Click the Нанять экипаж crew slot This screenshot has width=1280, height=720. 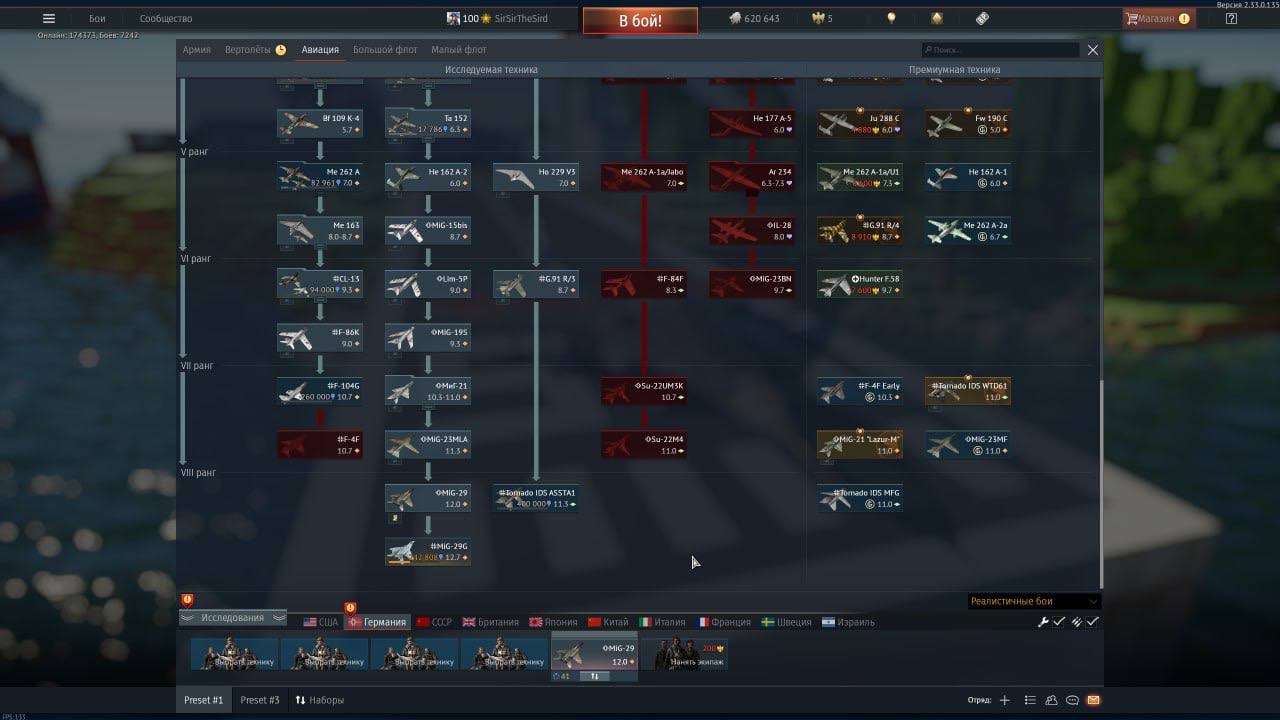(x=685, y=654)
